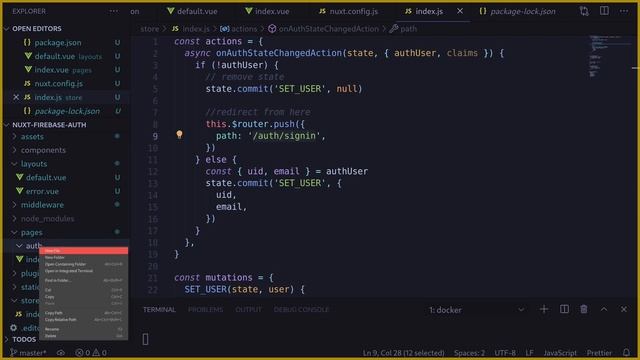The image size is (640, 360).
Task: Expand the TODOS section
Action: tap(24, 340)
